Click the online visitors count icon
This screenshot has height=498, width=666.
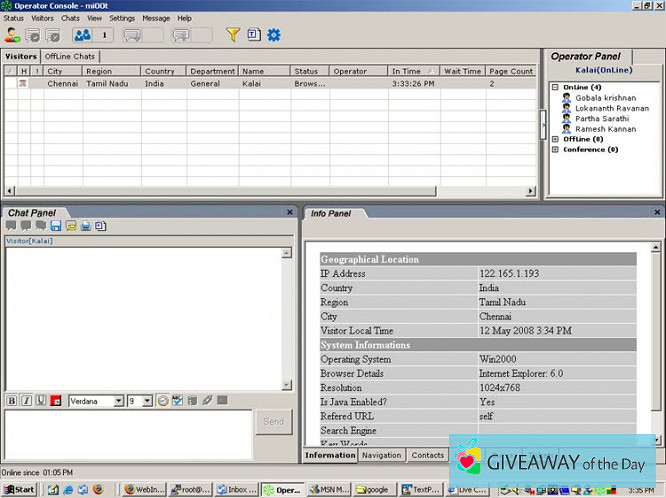pyautogui.click(x=82, y=35)
